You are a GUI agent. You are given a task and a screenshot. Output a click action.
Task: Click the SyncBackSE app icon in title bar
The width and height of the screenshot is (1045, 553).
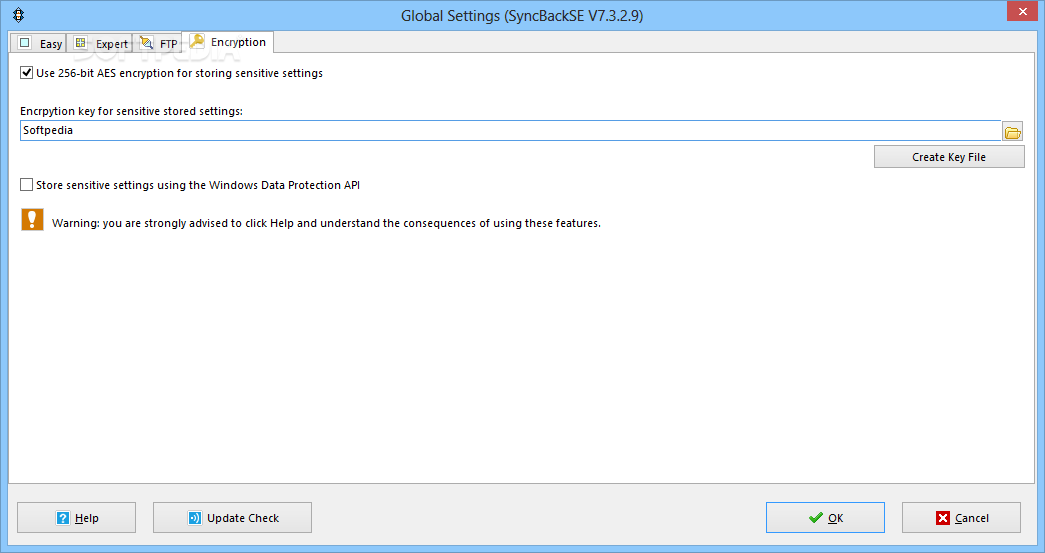[19, 15]
